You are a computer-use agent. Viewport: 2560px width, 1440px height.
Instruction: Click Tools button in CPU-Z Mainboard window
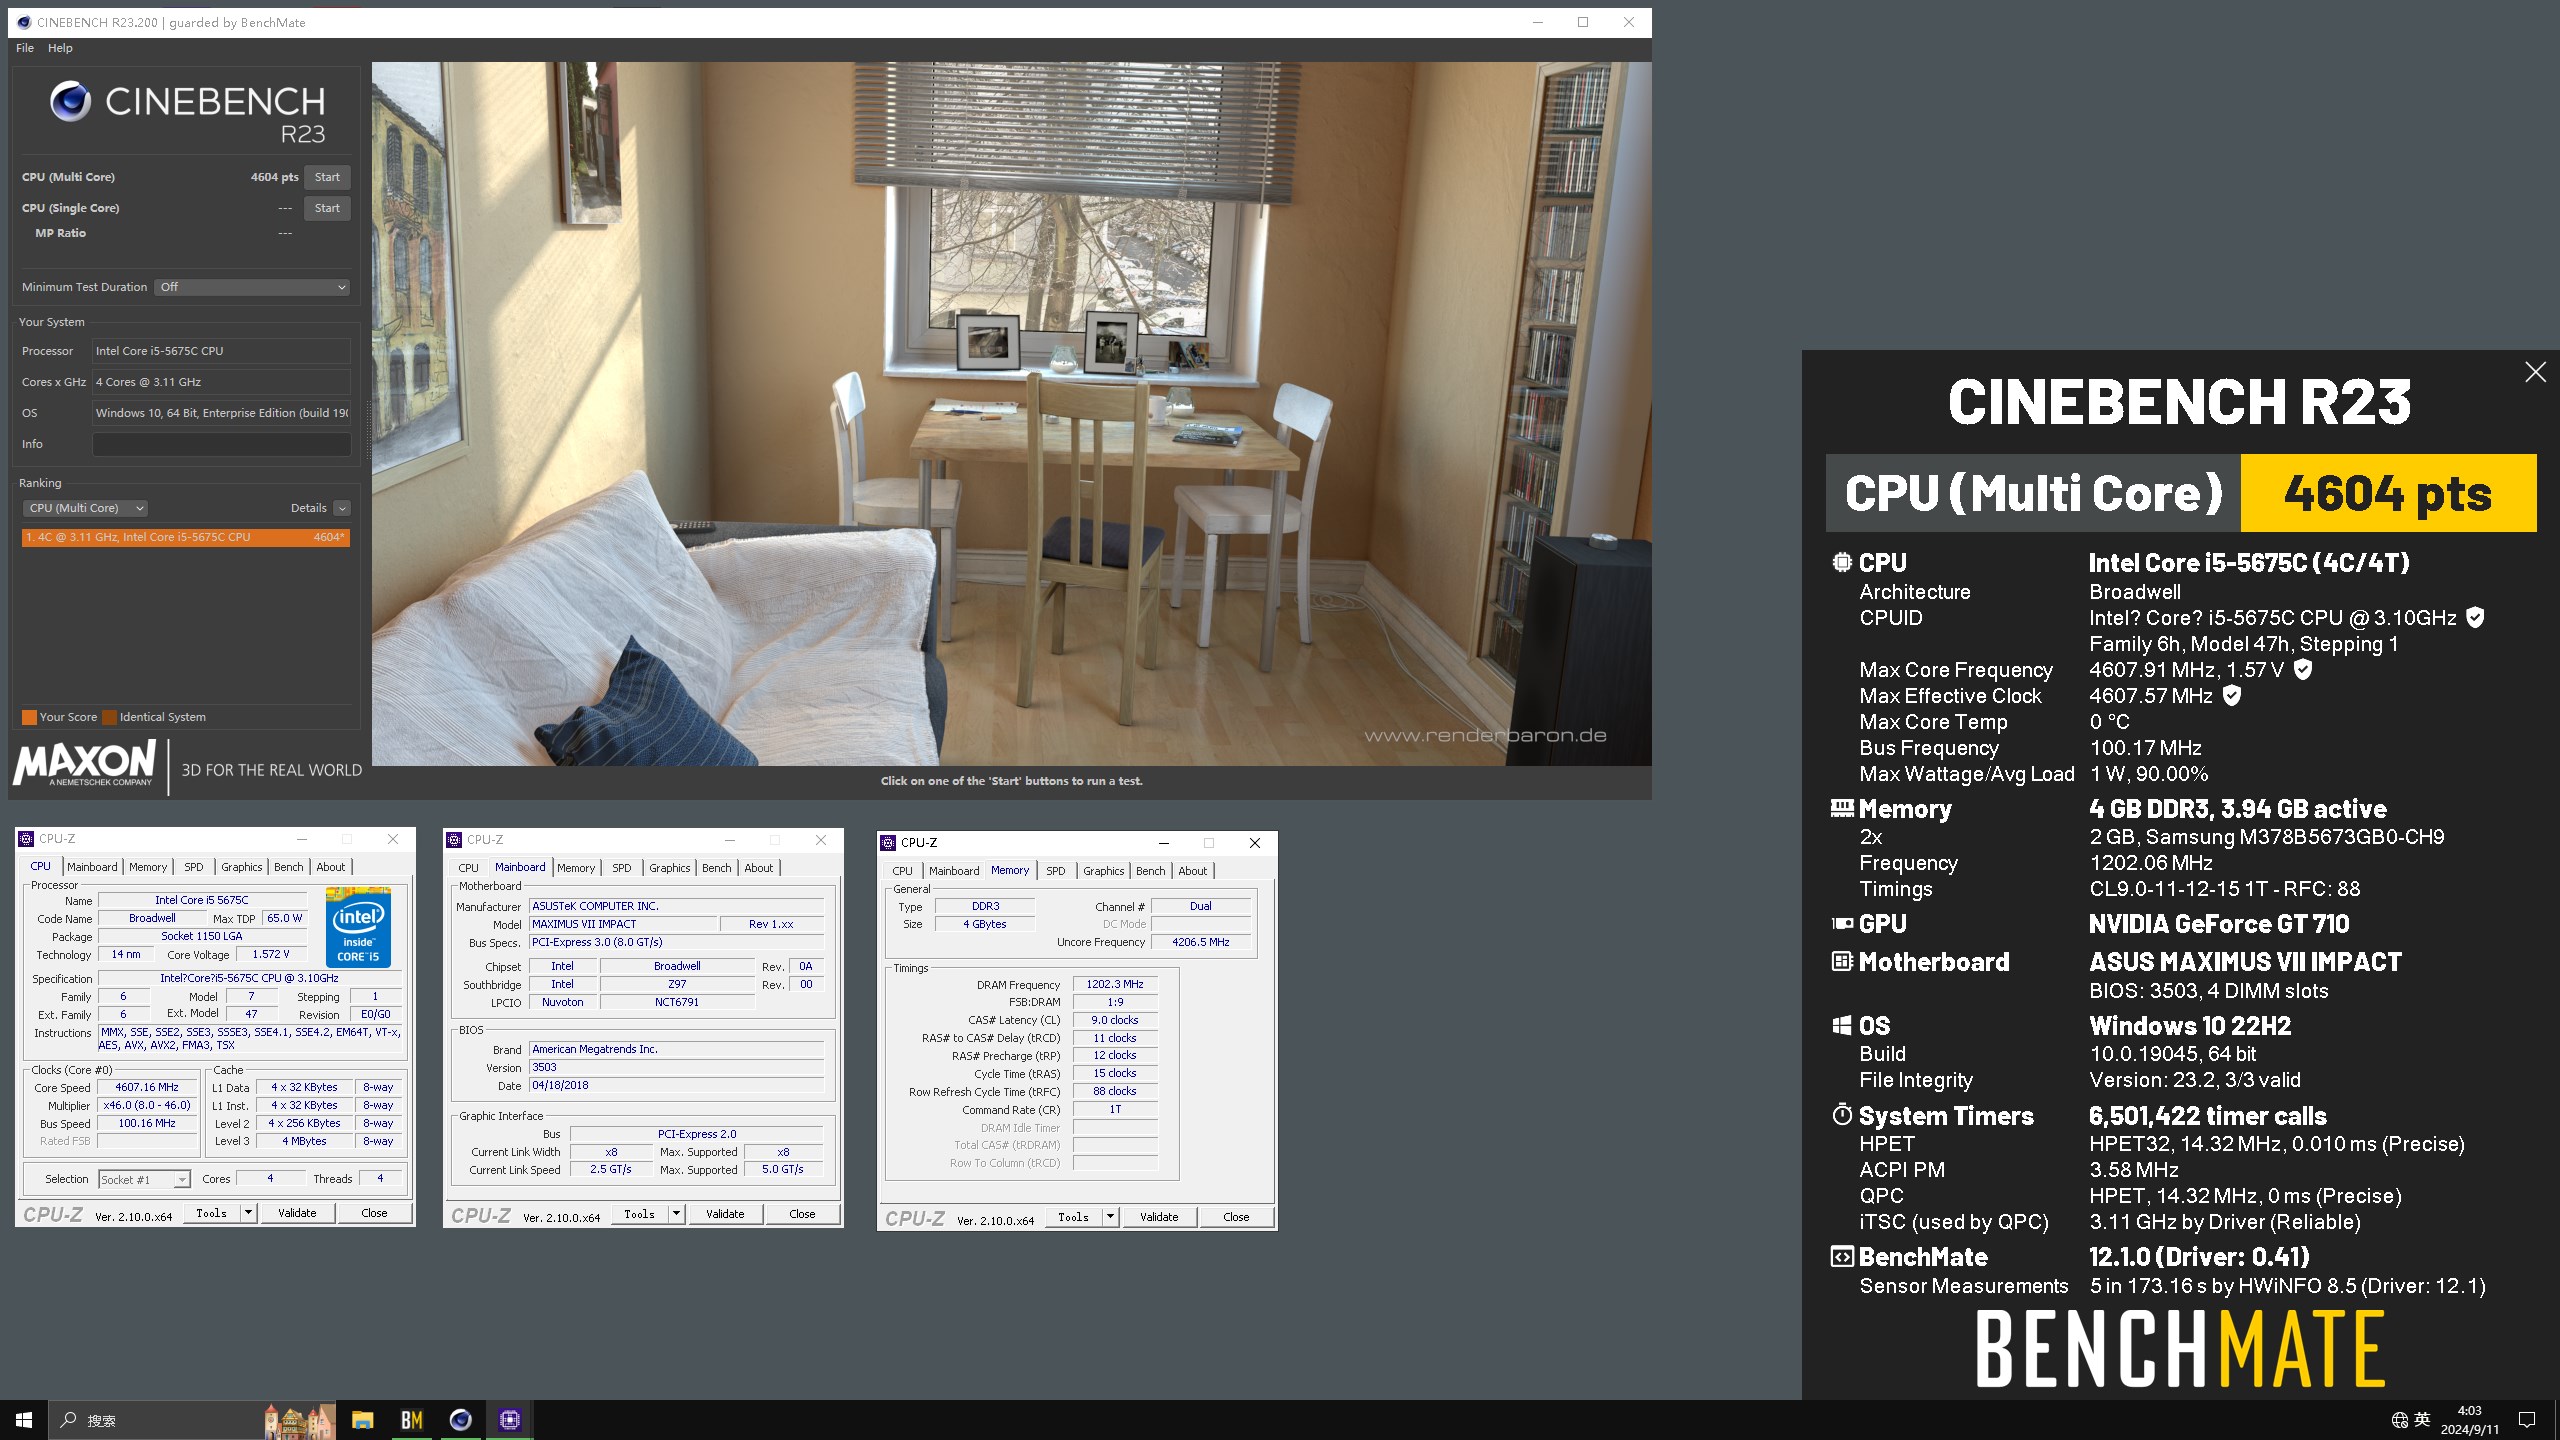(639, 1214)
